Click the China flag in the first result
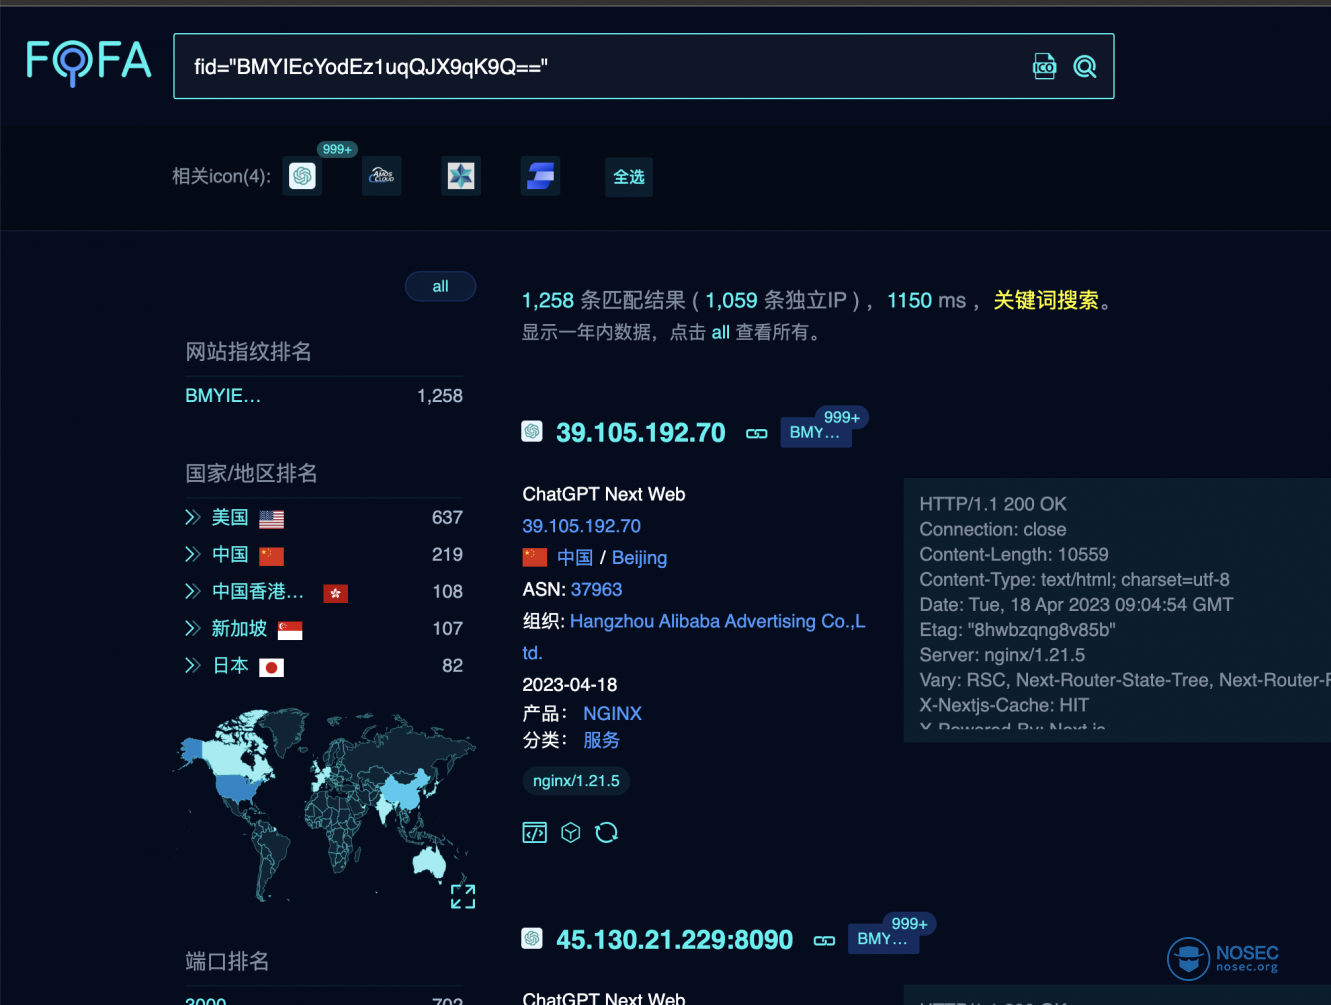Image resolution: width=1331 pixels, height=1005 pixels. (x=535, y=557)
